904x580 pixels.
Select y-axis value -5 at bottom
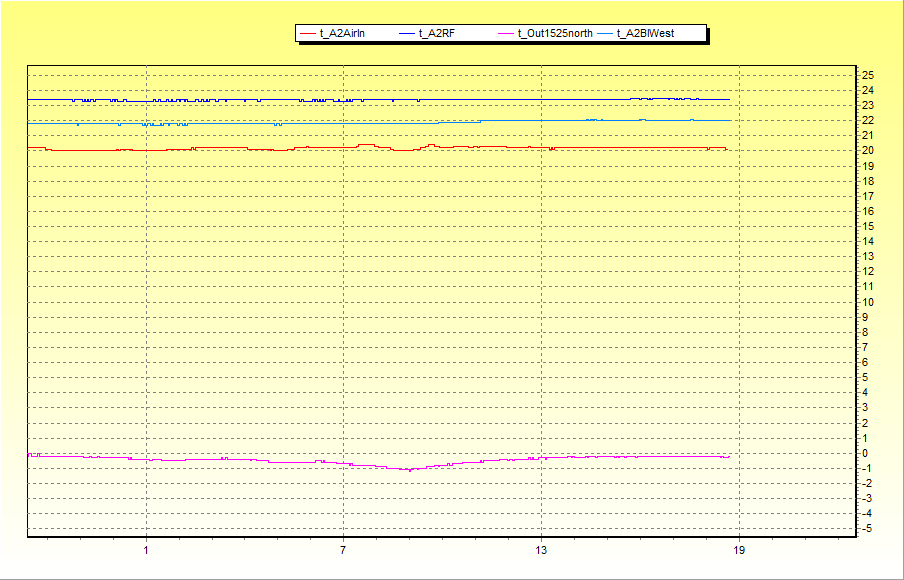(x=866, y=528)
